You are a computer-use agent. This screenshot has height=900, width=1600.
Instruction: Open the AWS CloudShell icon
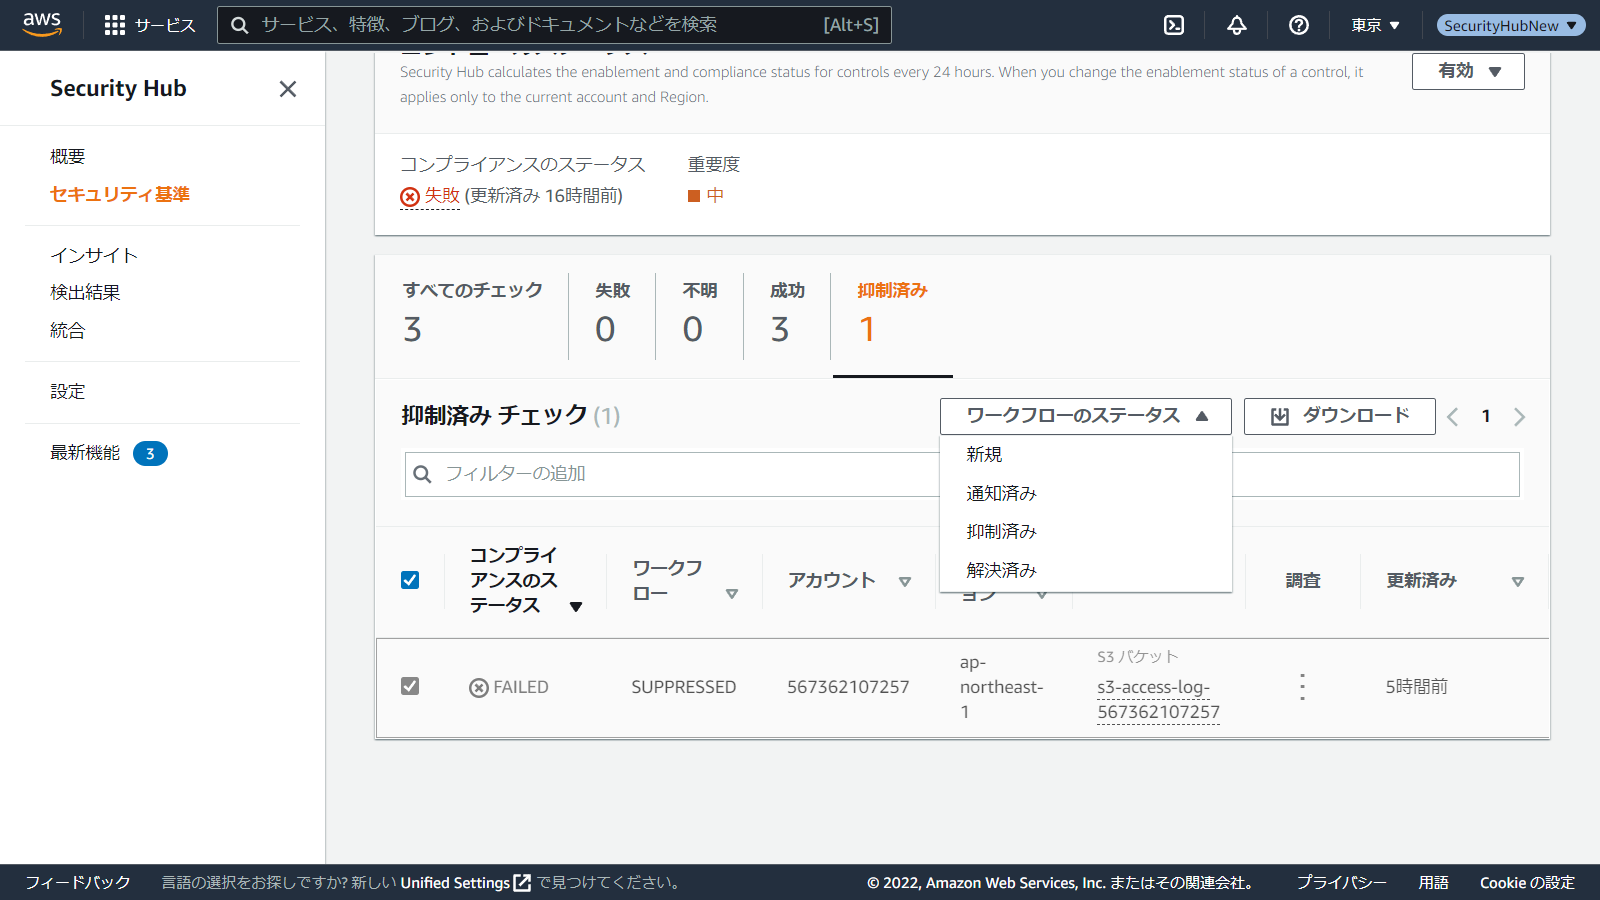[x=1174, y=25]
